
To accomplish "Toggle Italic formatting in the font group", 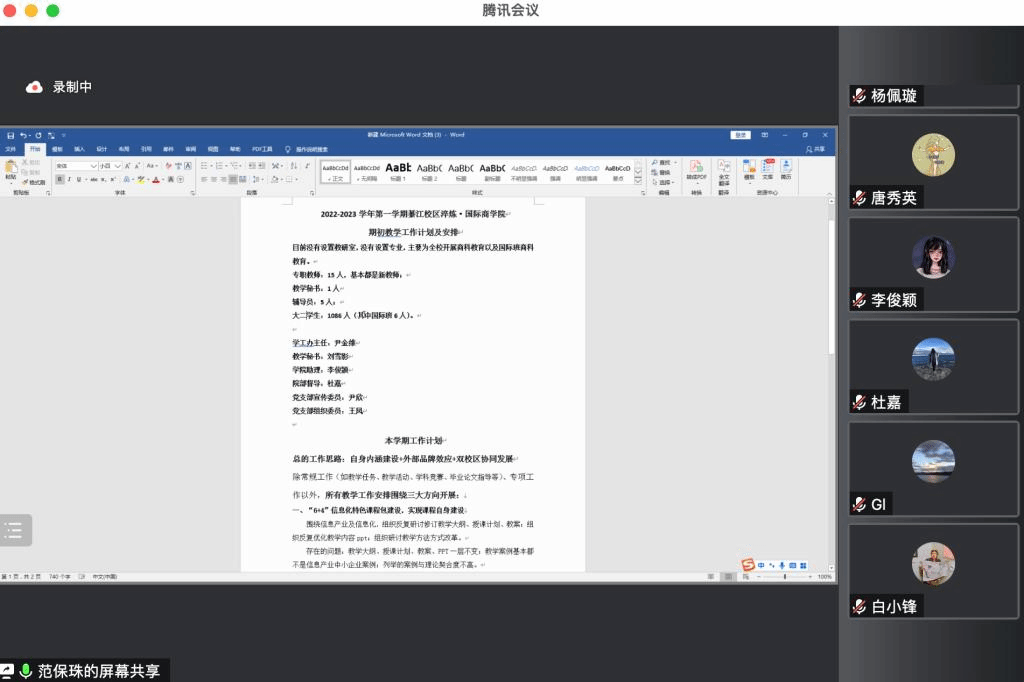I will (69, 179).
